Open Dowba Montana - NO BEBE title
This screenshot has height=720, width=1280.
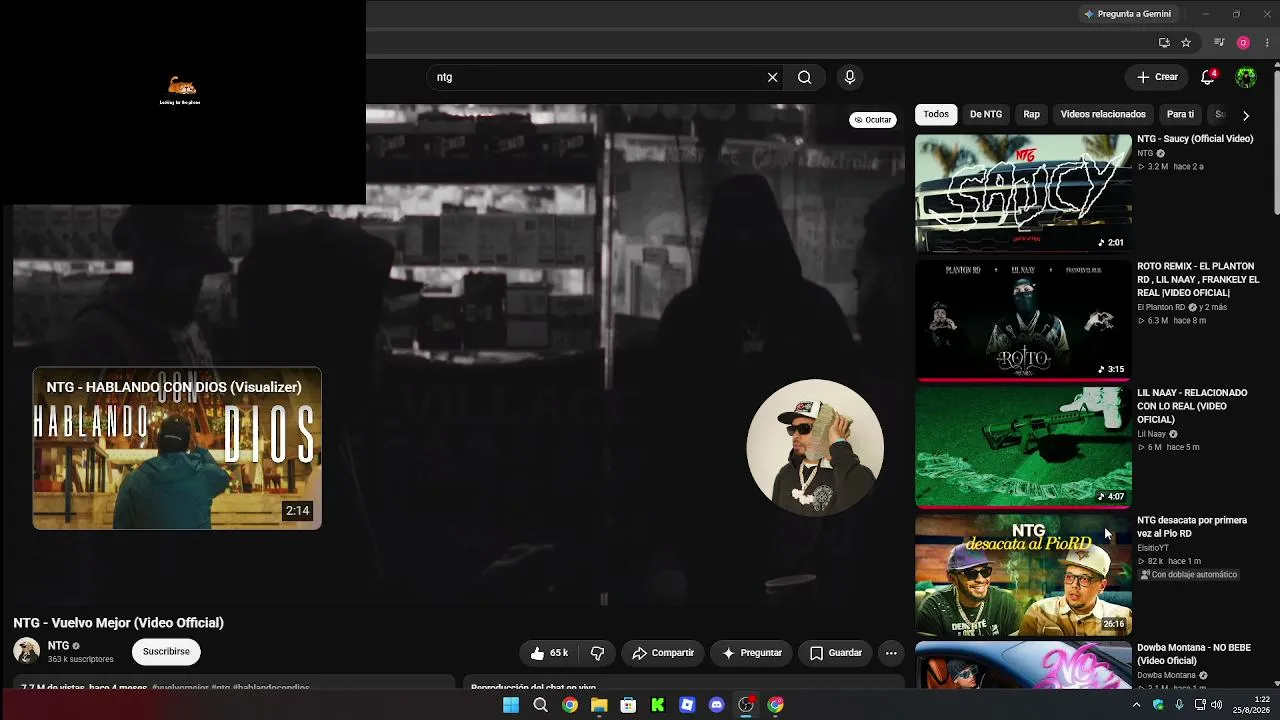(1194, 654)
